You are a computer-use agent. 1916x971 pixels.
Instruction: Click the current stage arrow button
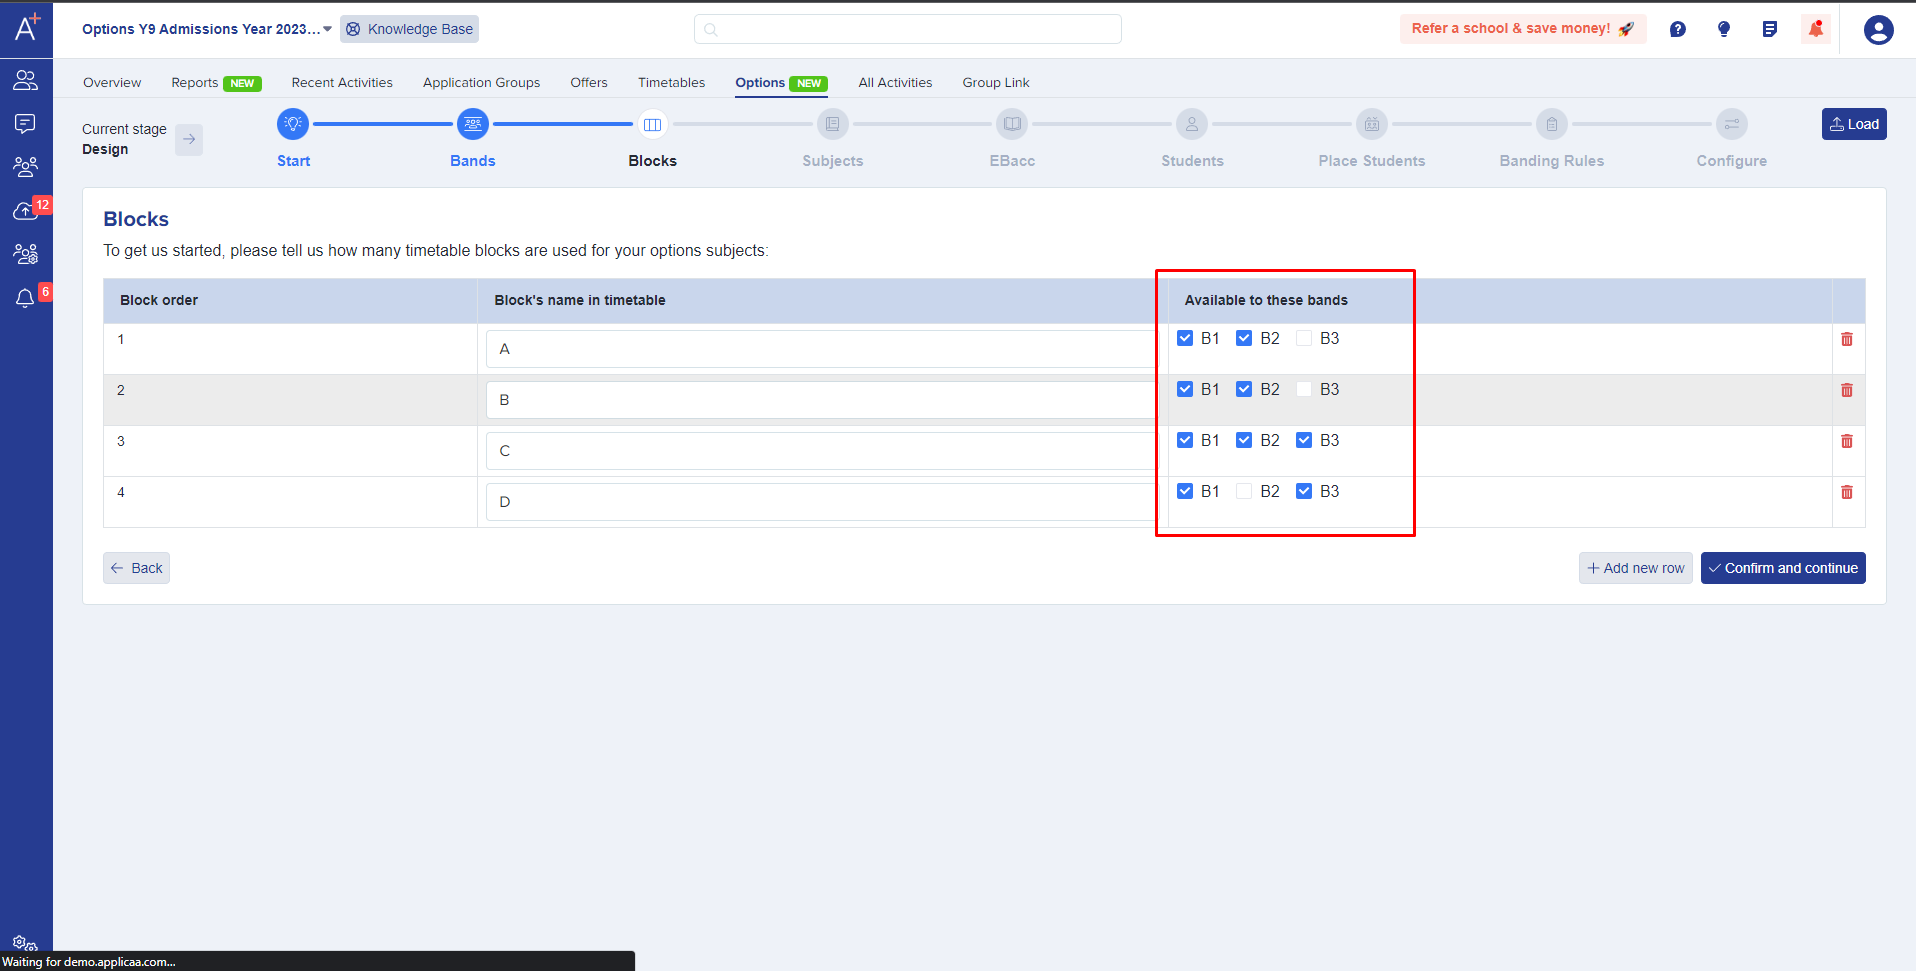coord(189,140)
